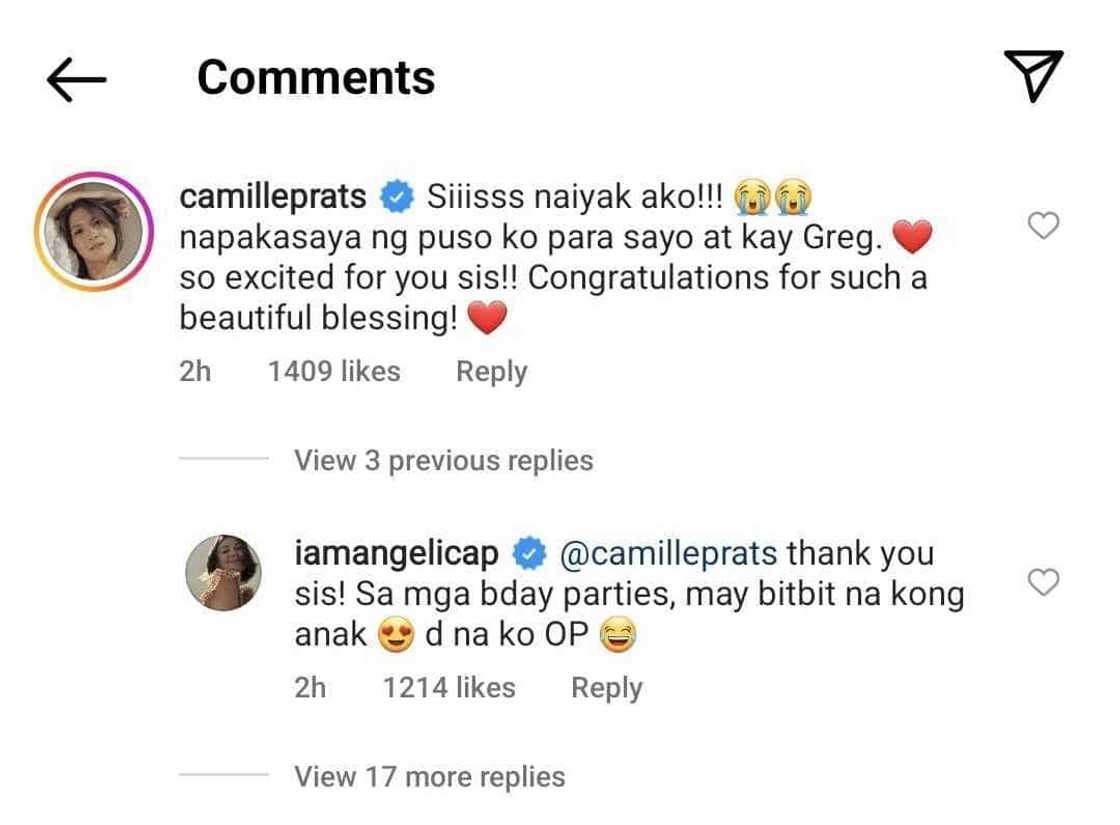
Task: Click the 2h timestamp on iamangelicap's reply
Action: 310,687
